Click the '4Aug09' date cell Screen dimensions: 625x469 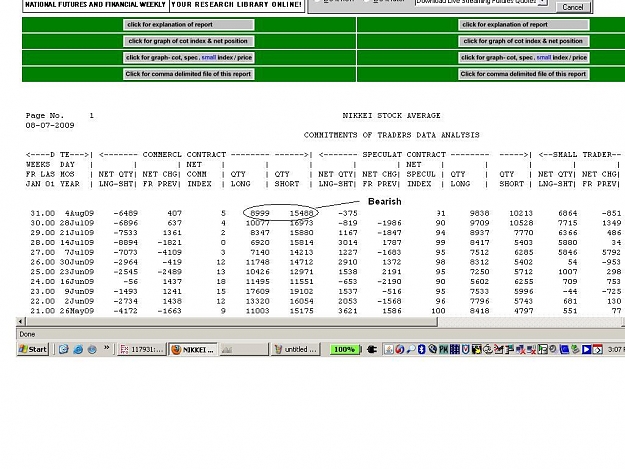(79, 214)
